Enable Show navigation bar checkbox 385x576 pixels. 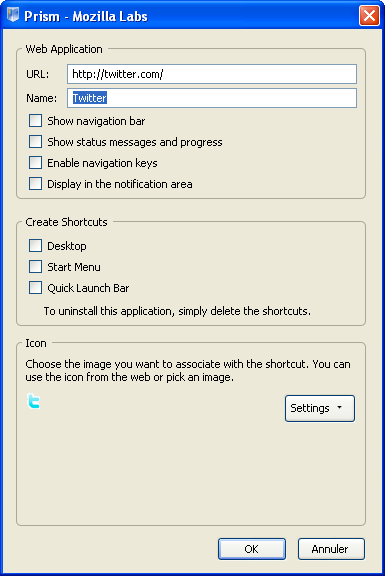click(35, 120)
